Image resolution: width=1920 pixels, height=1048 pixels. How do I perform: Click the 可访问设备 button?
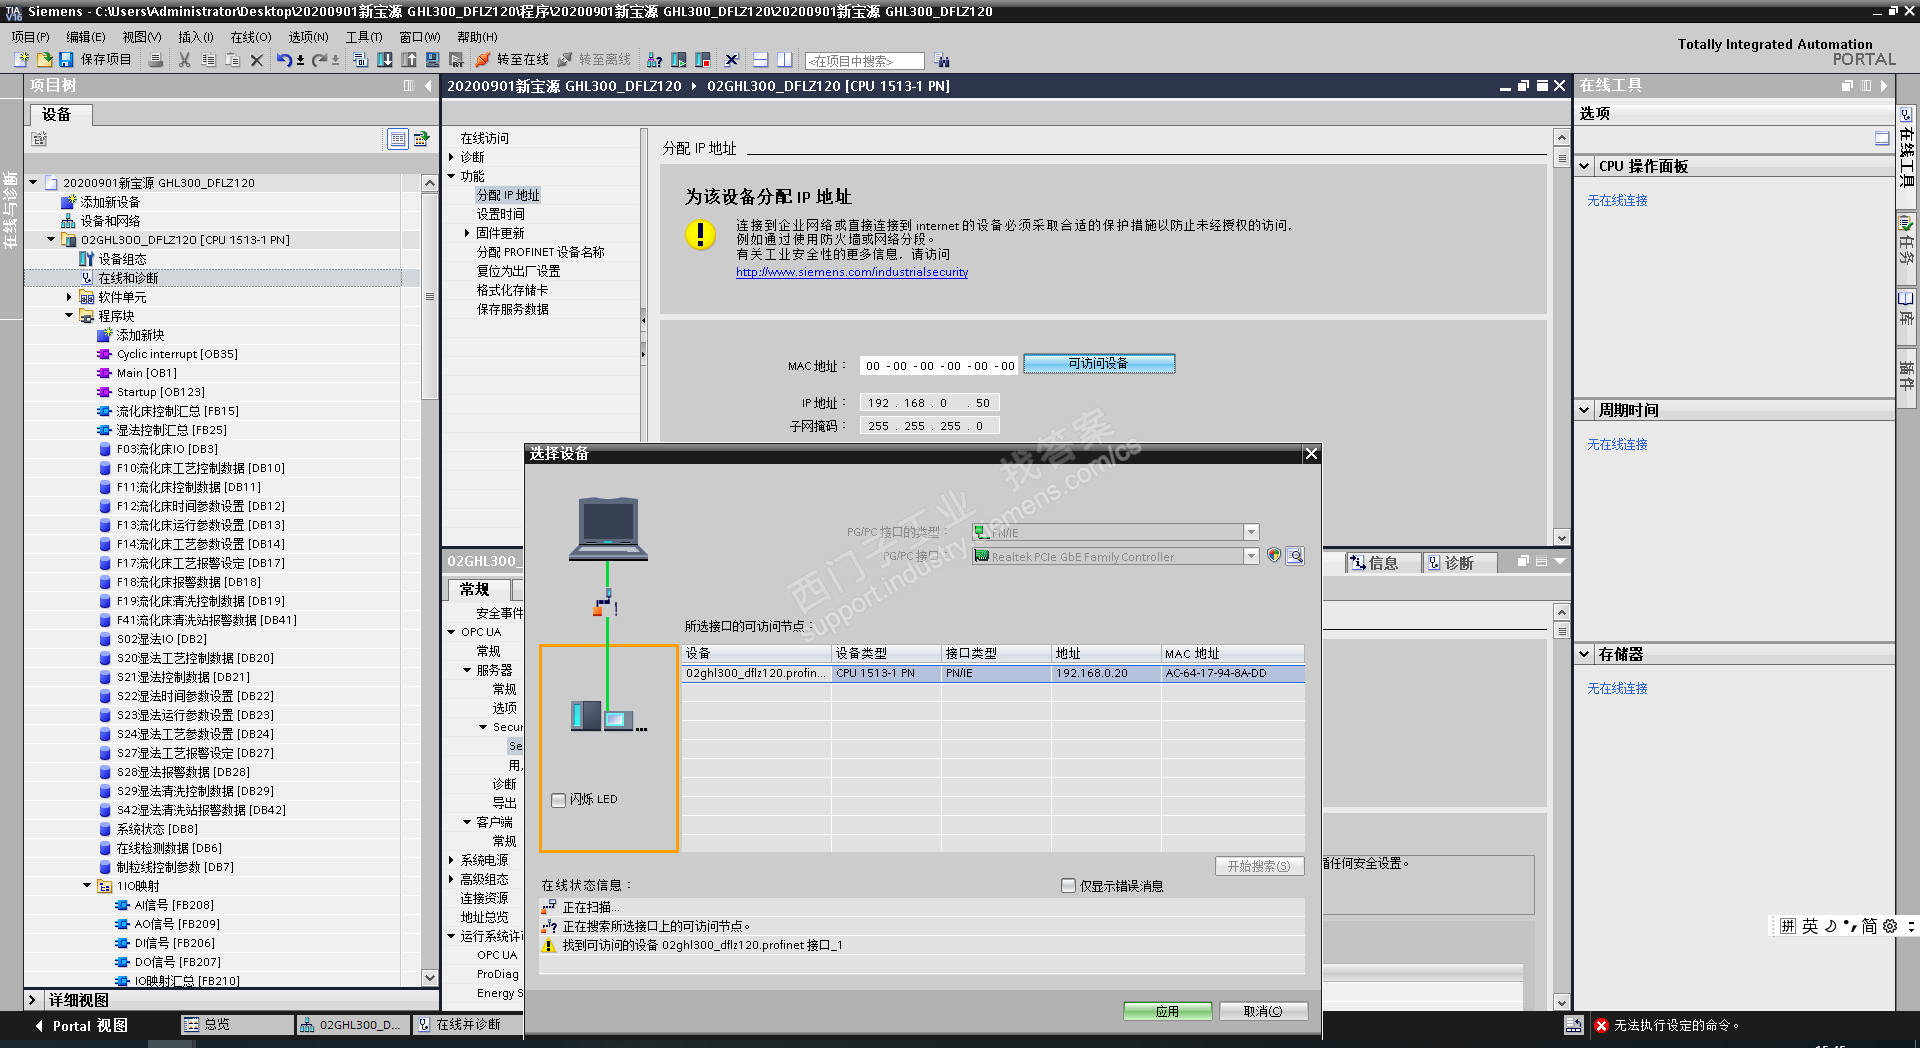pos(1099,364)
